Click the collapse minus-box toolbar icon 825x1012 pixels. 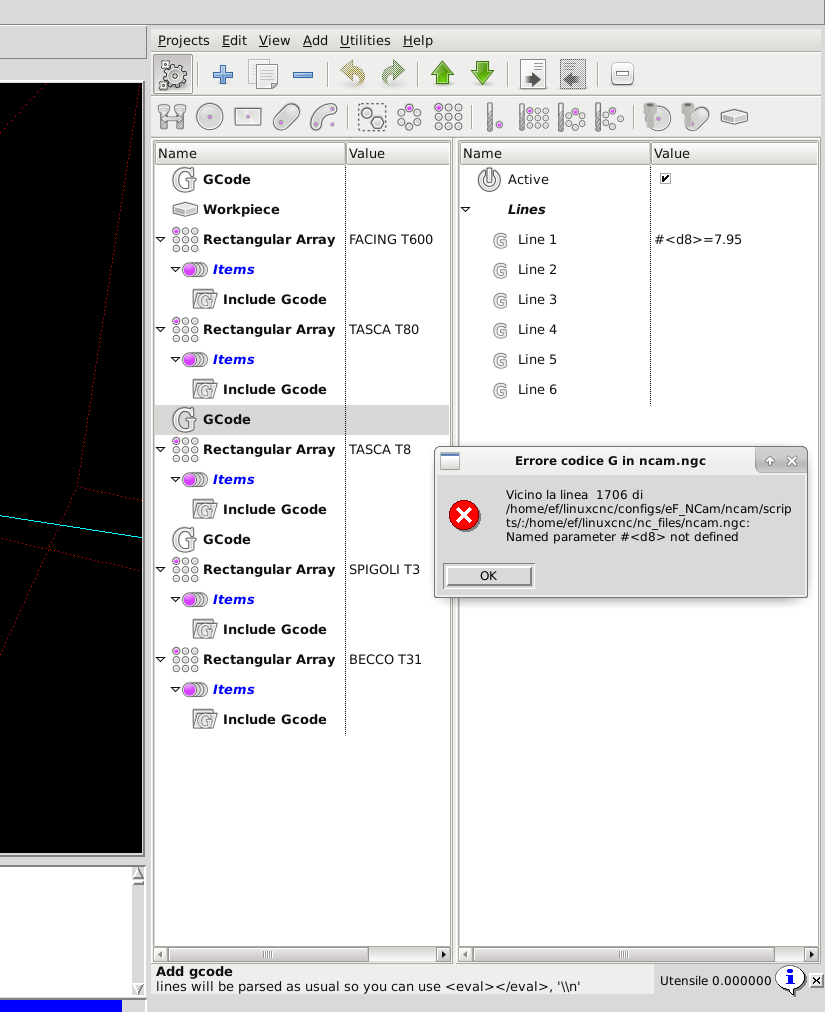tap(622, 74)
